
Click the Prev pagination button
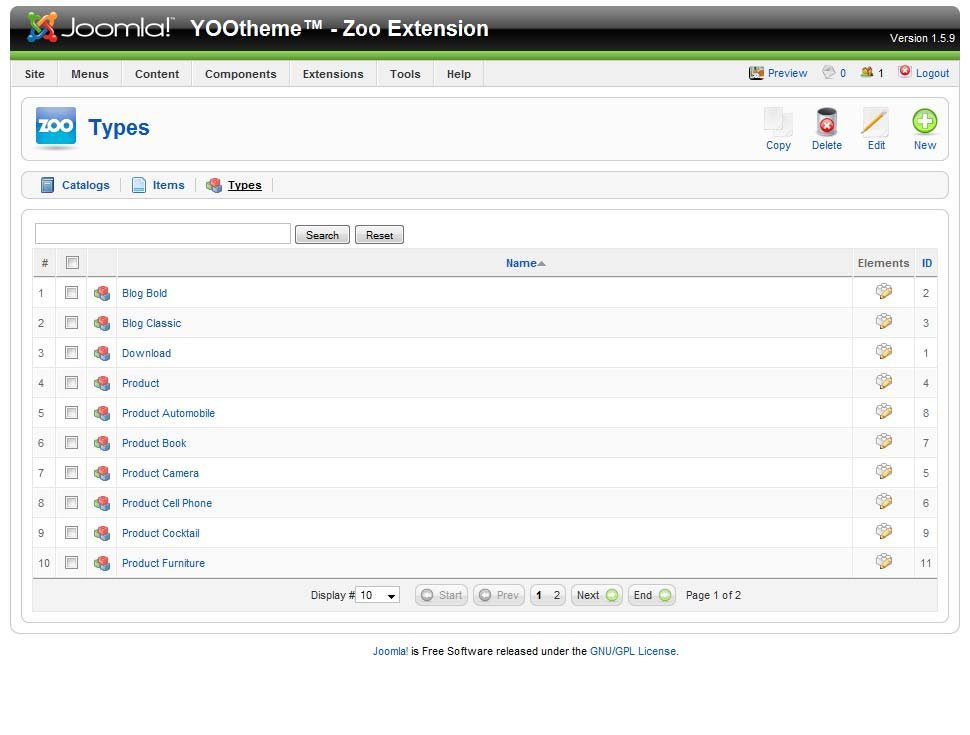pos(499,595)
